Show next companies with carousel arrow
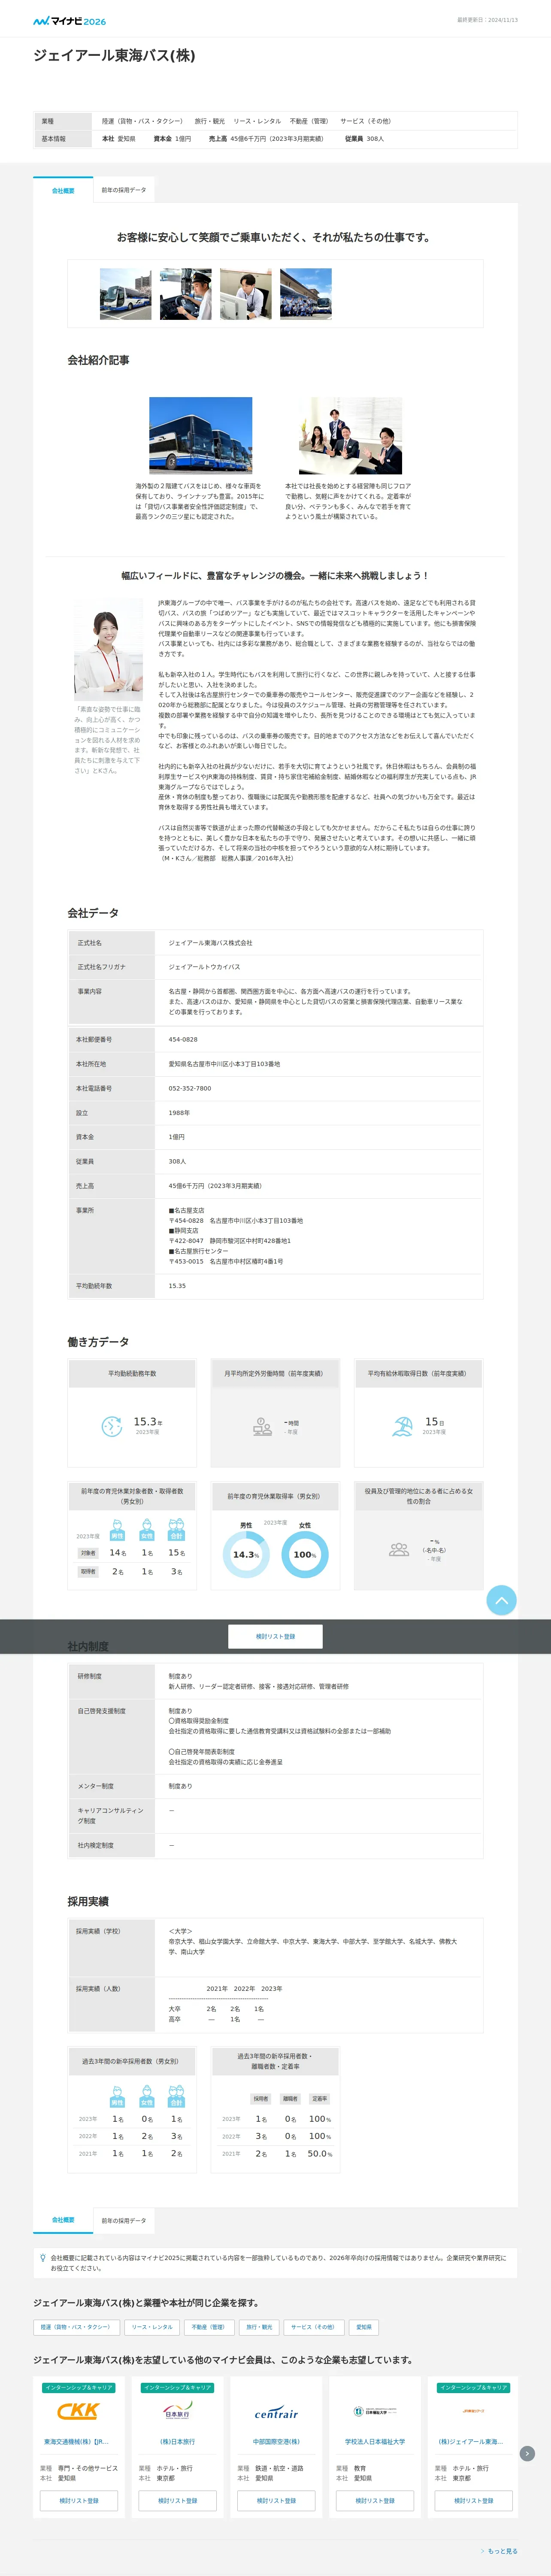The width and height of the screenshot is (551, 2576). pyautogui.click(x=527, y=2453)
